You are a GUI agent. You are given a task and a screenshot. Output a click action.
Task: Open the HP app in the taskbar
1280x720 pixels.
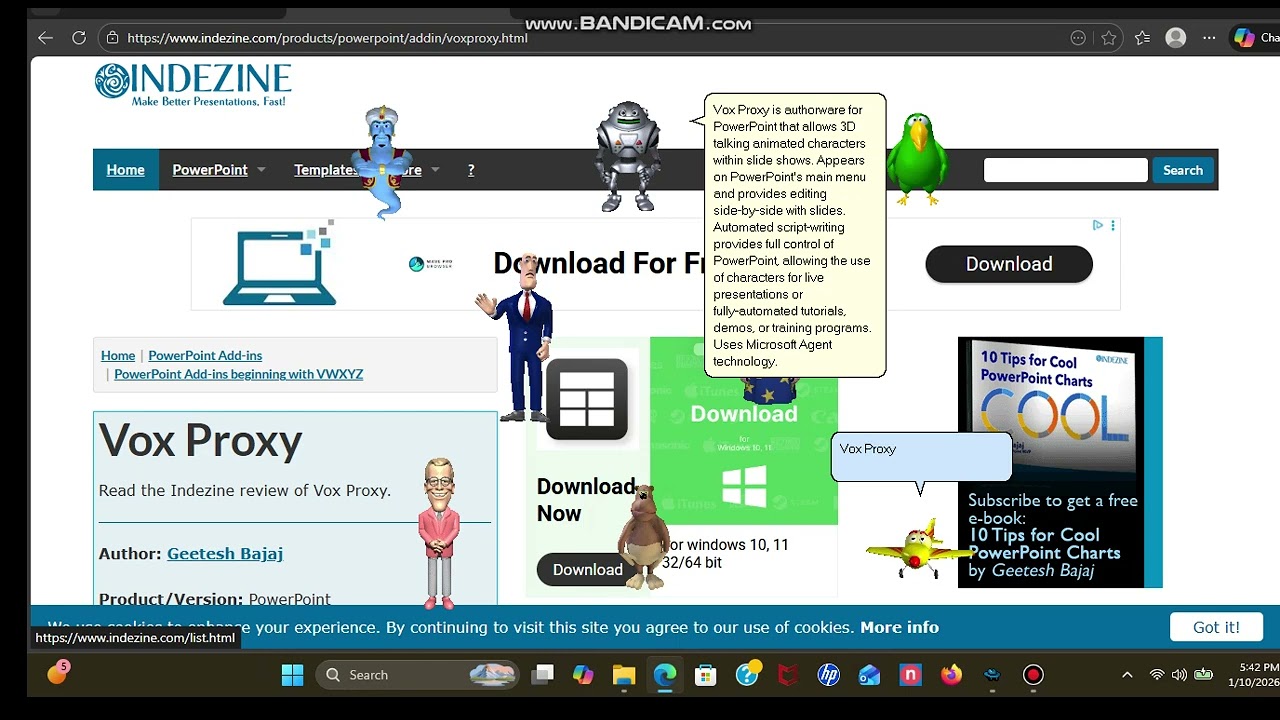829,675
